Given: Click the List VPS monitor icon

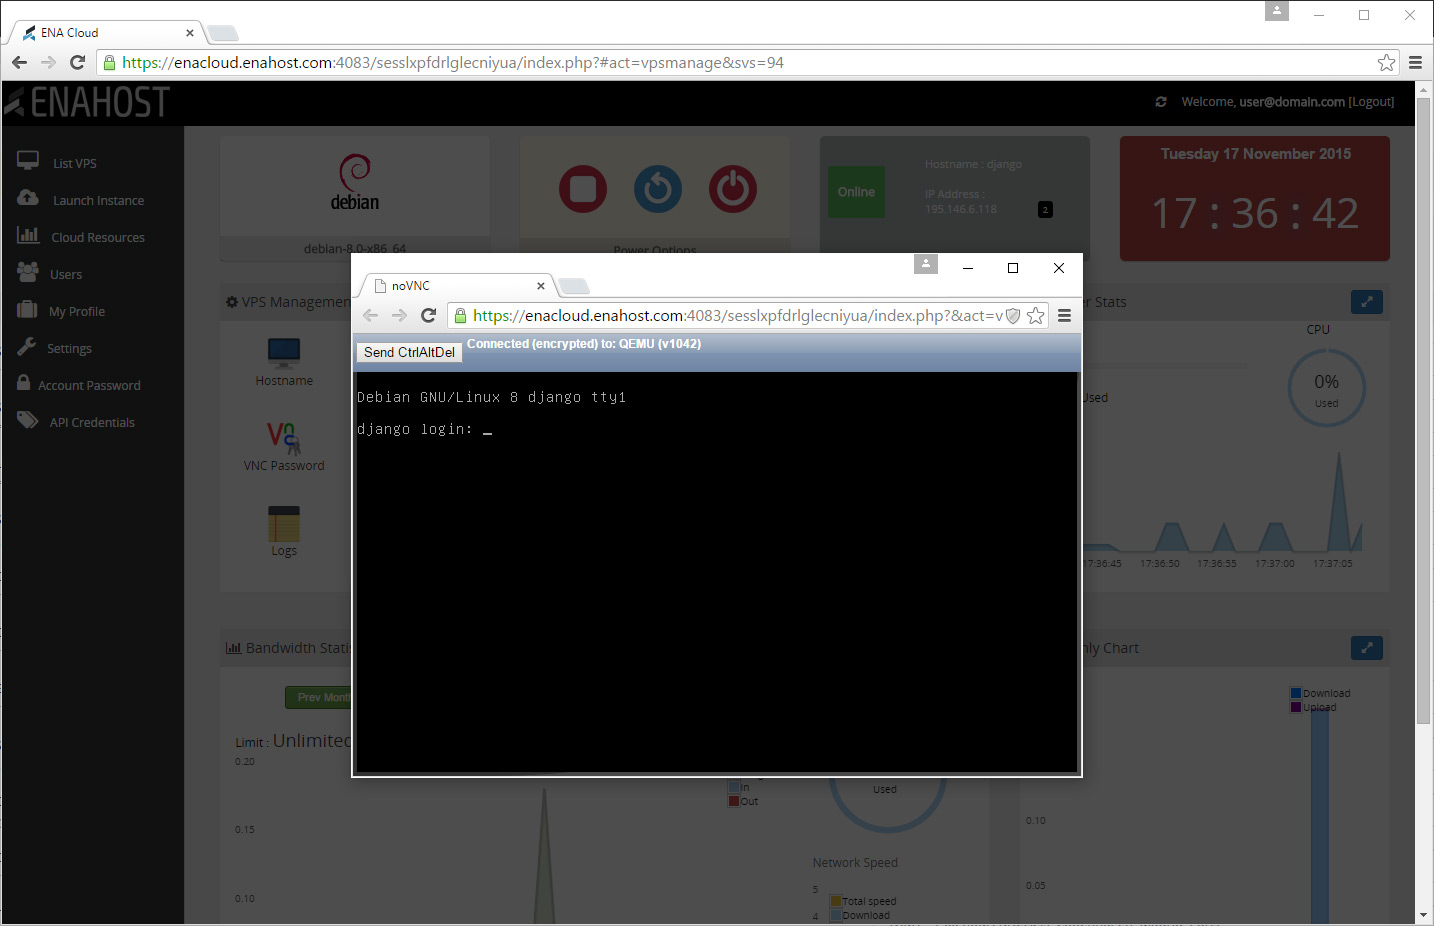Looking at the screenshot, I should click(28, 160).
